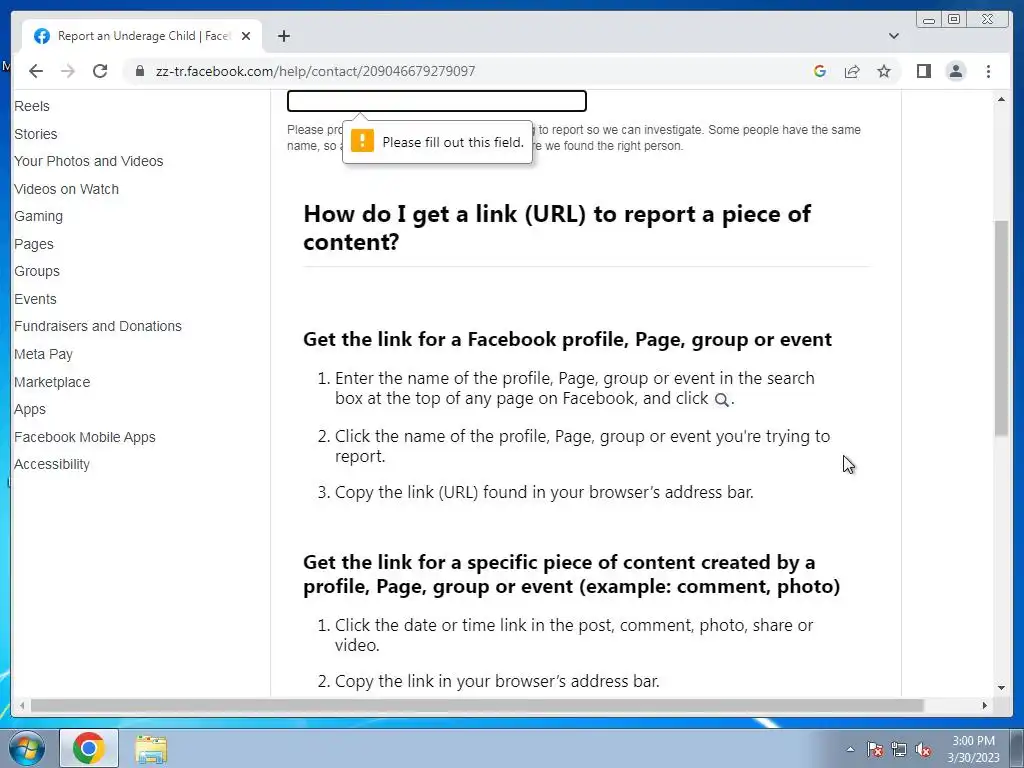Open Windows Explorer from the taskbar
1024x768 pixels.
click(x=151, y=749)
